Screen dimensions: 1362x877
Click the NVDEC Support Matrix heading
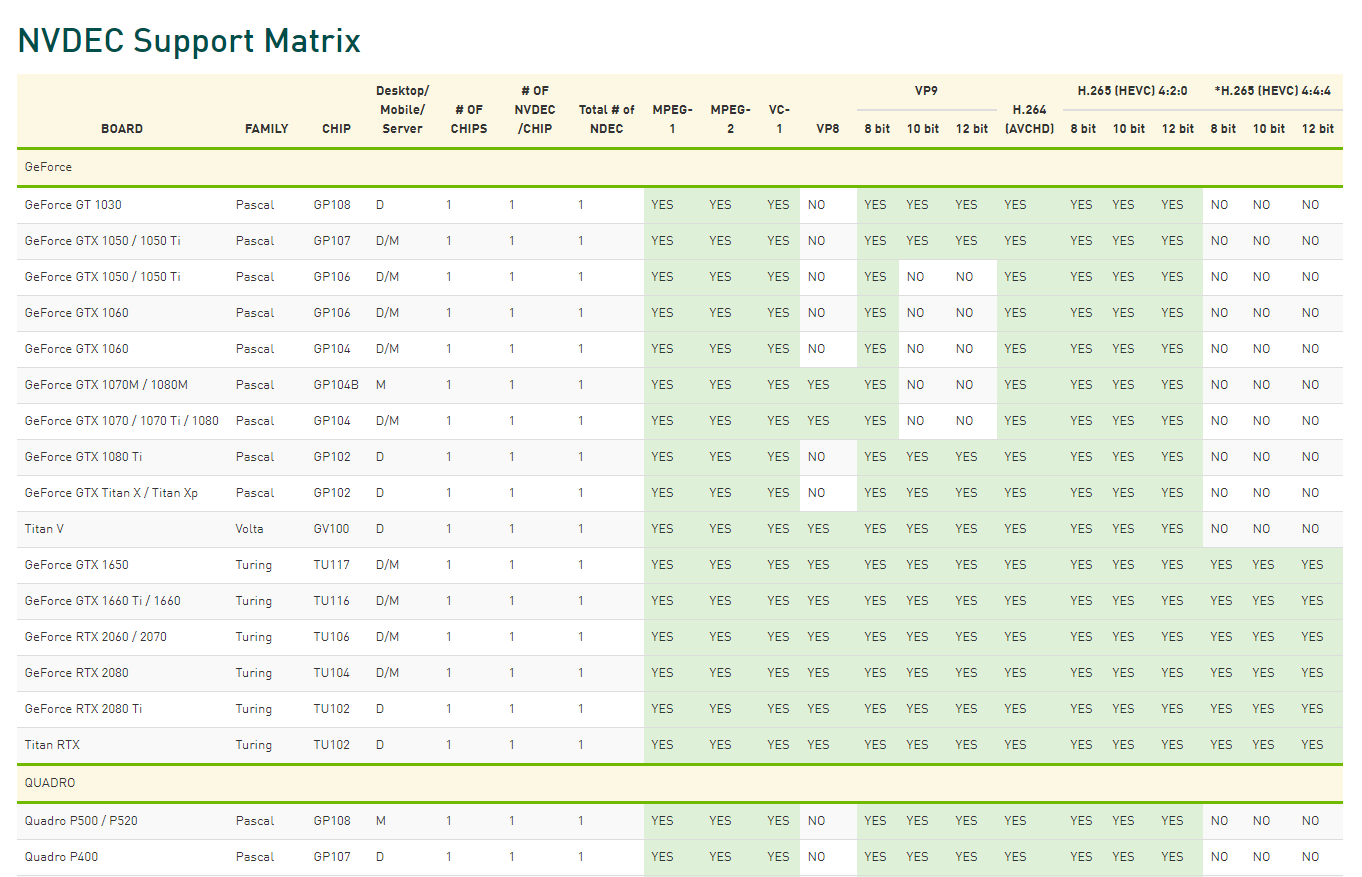click(190, 41)
